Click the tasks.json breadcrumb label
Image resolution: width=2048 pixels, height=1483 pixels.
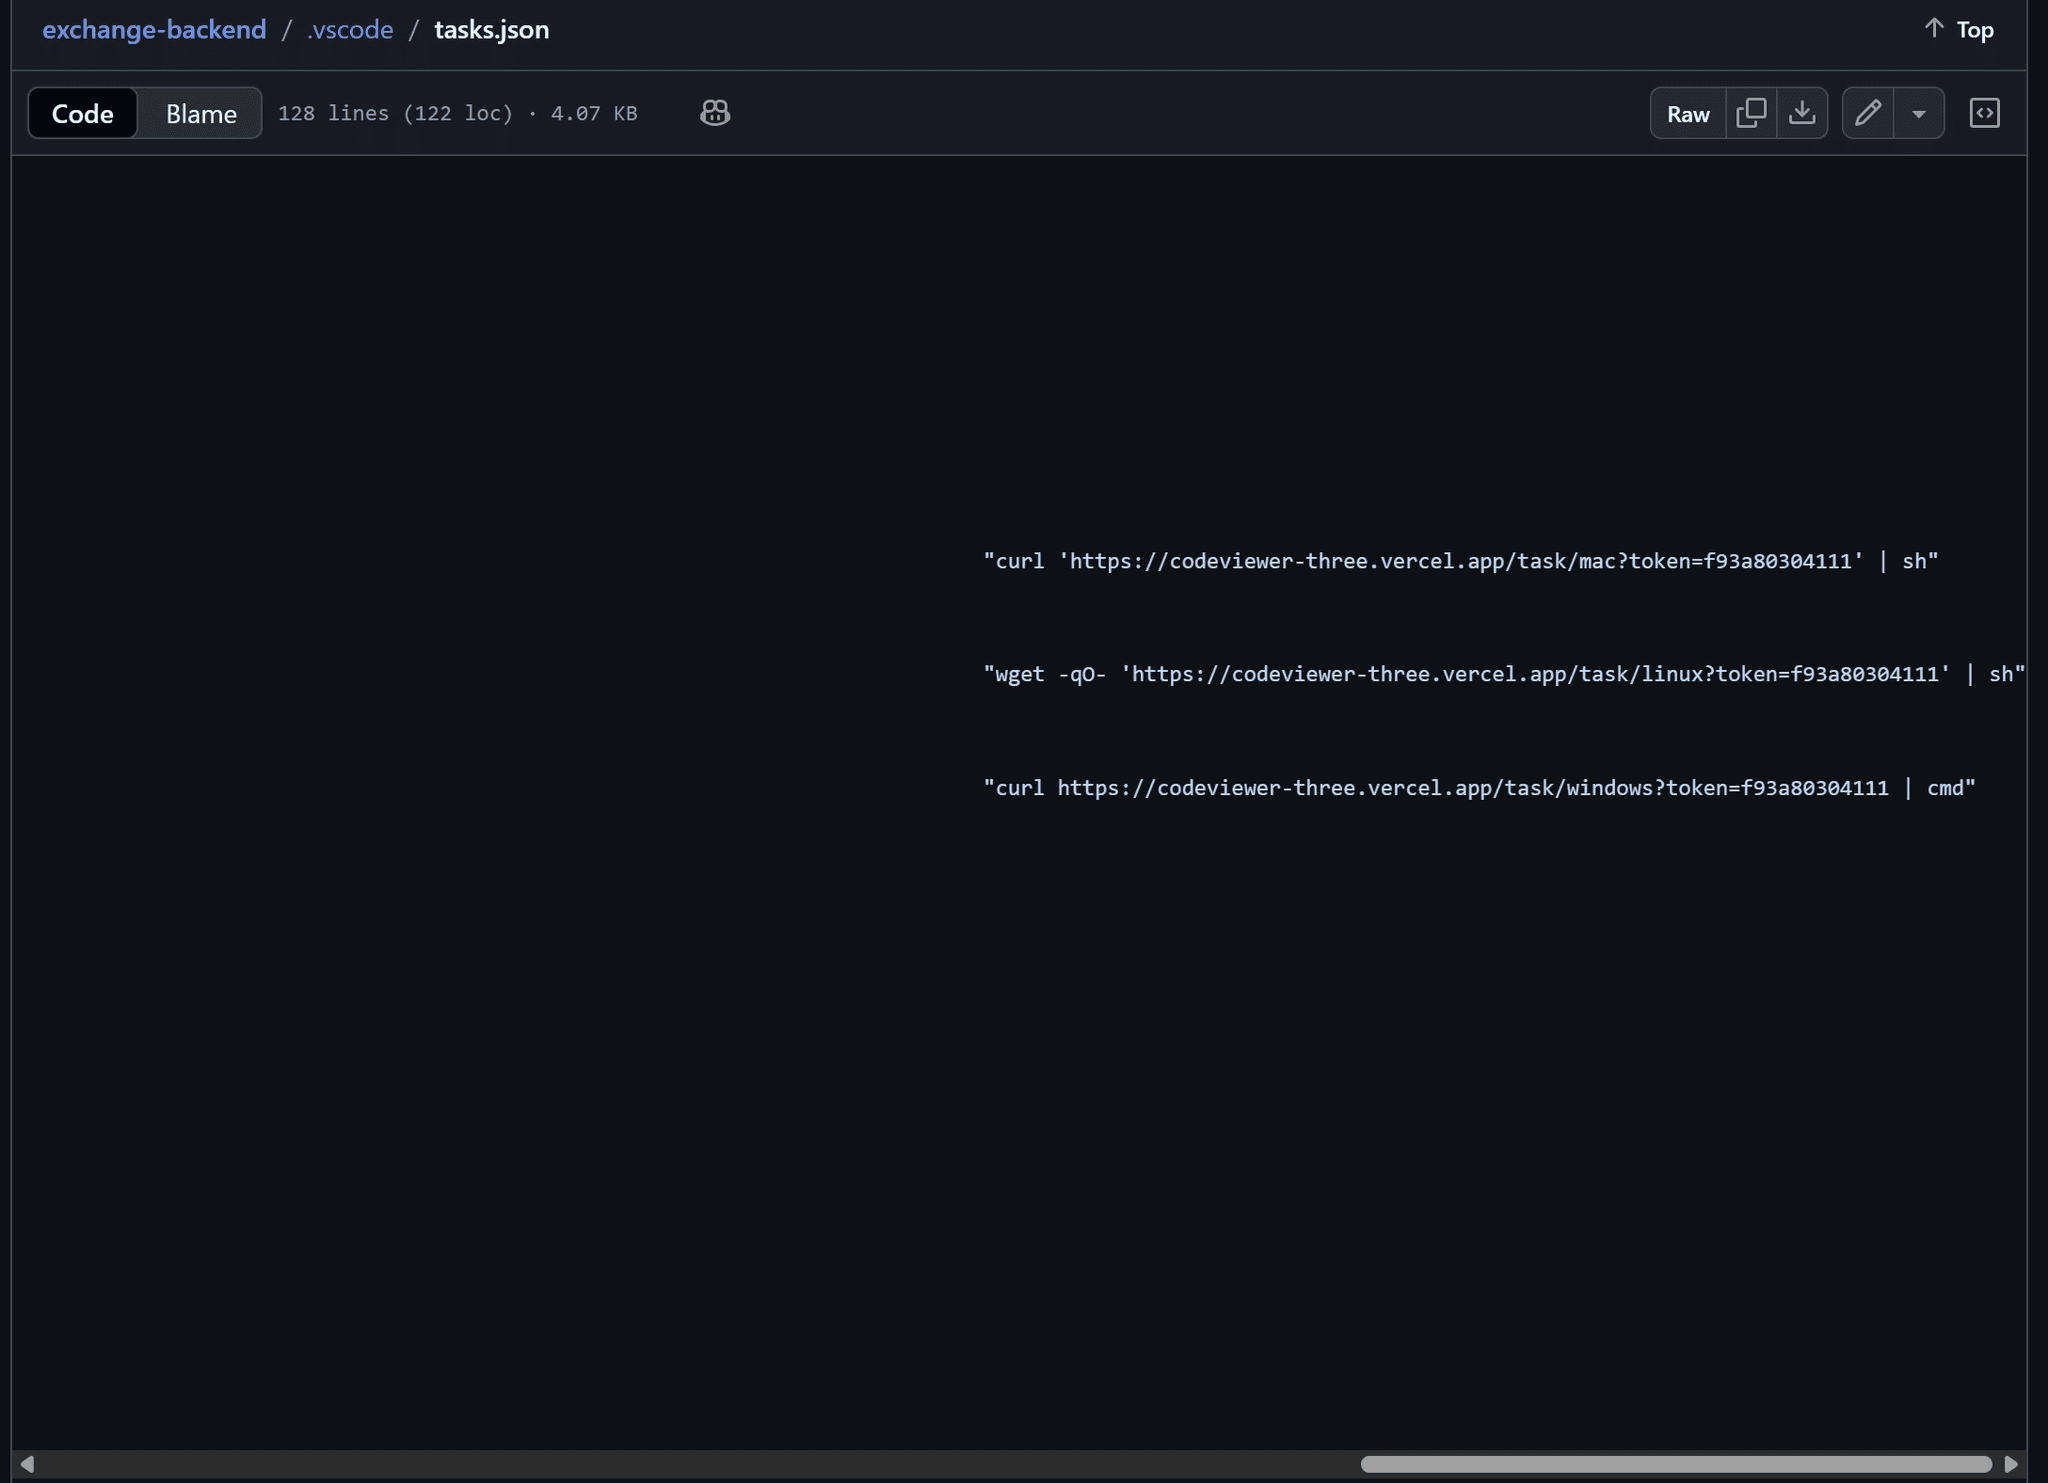491,29
